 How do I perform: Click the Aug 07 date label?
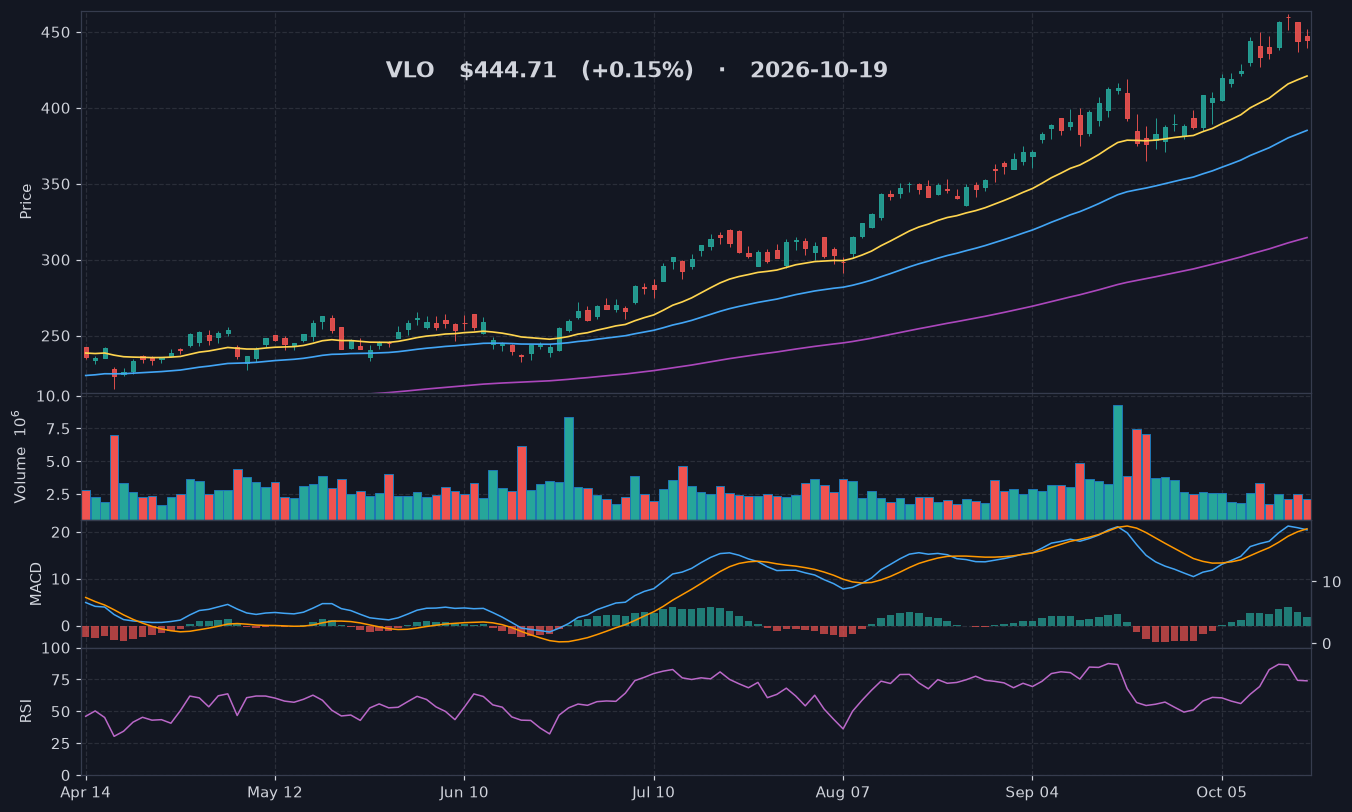coord(843,792)
